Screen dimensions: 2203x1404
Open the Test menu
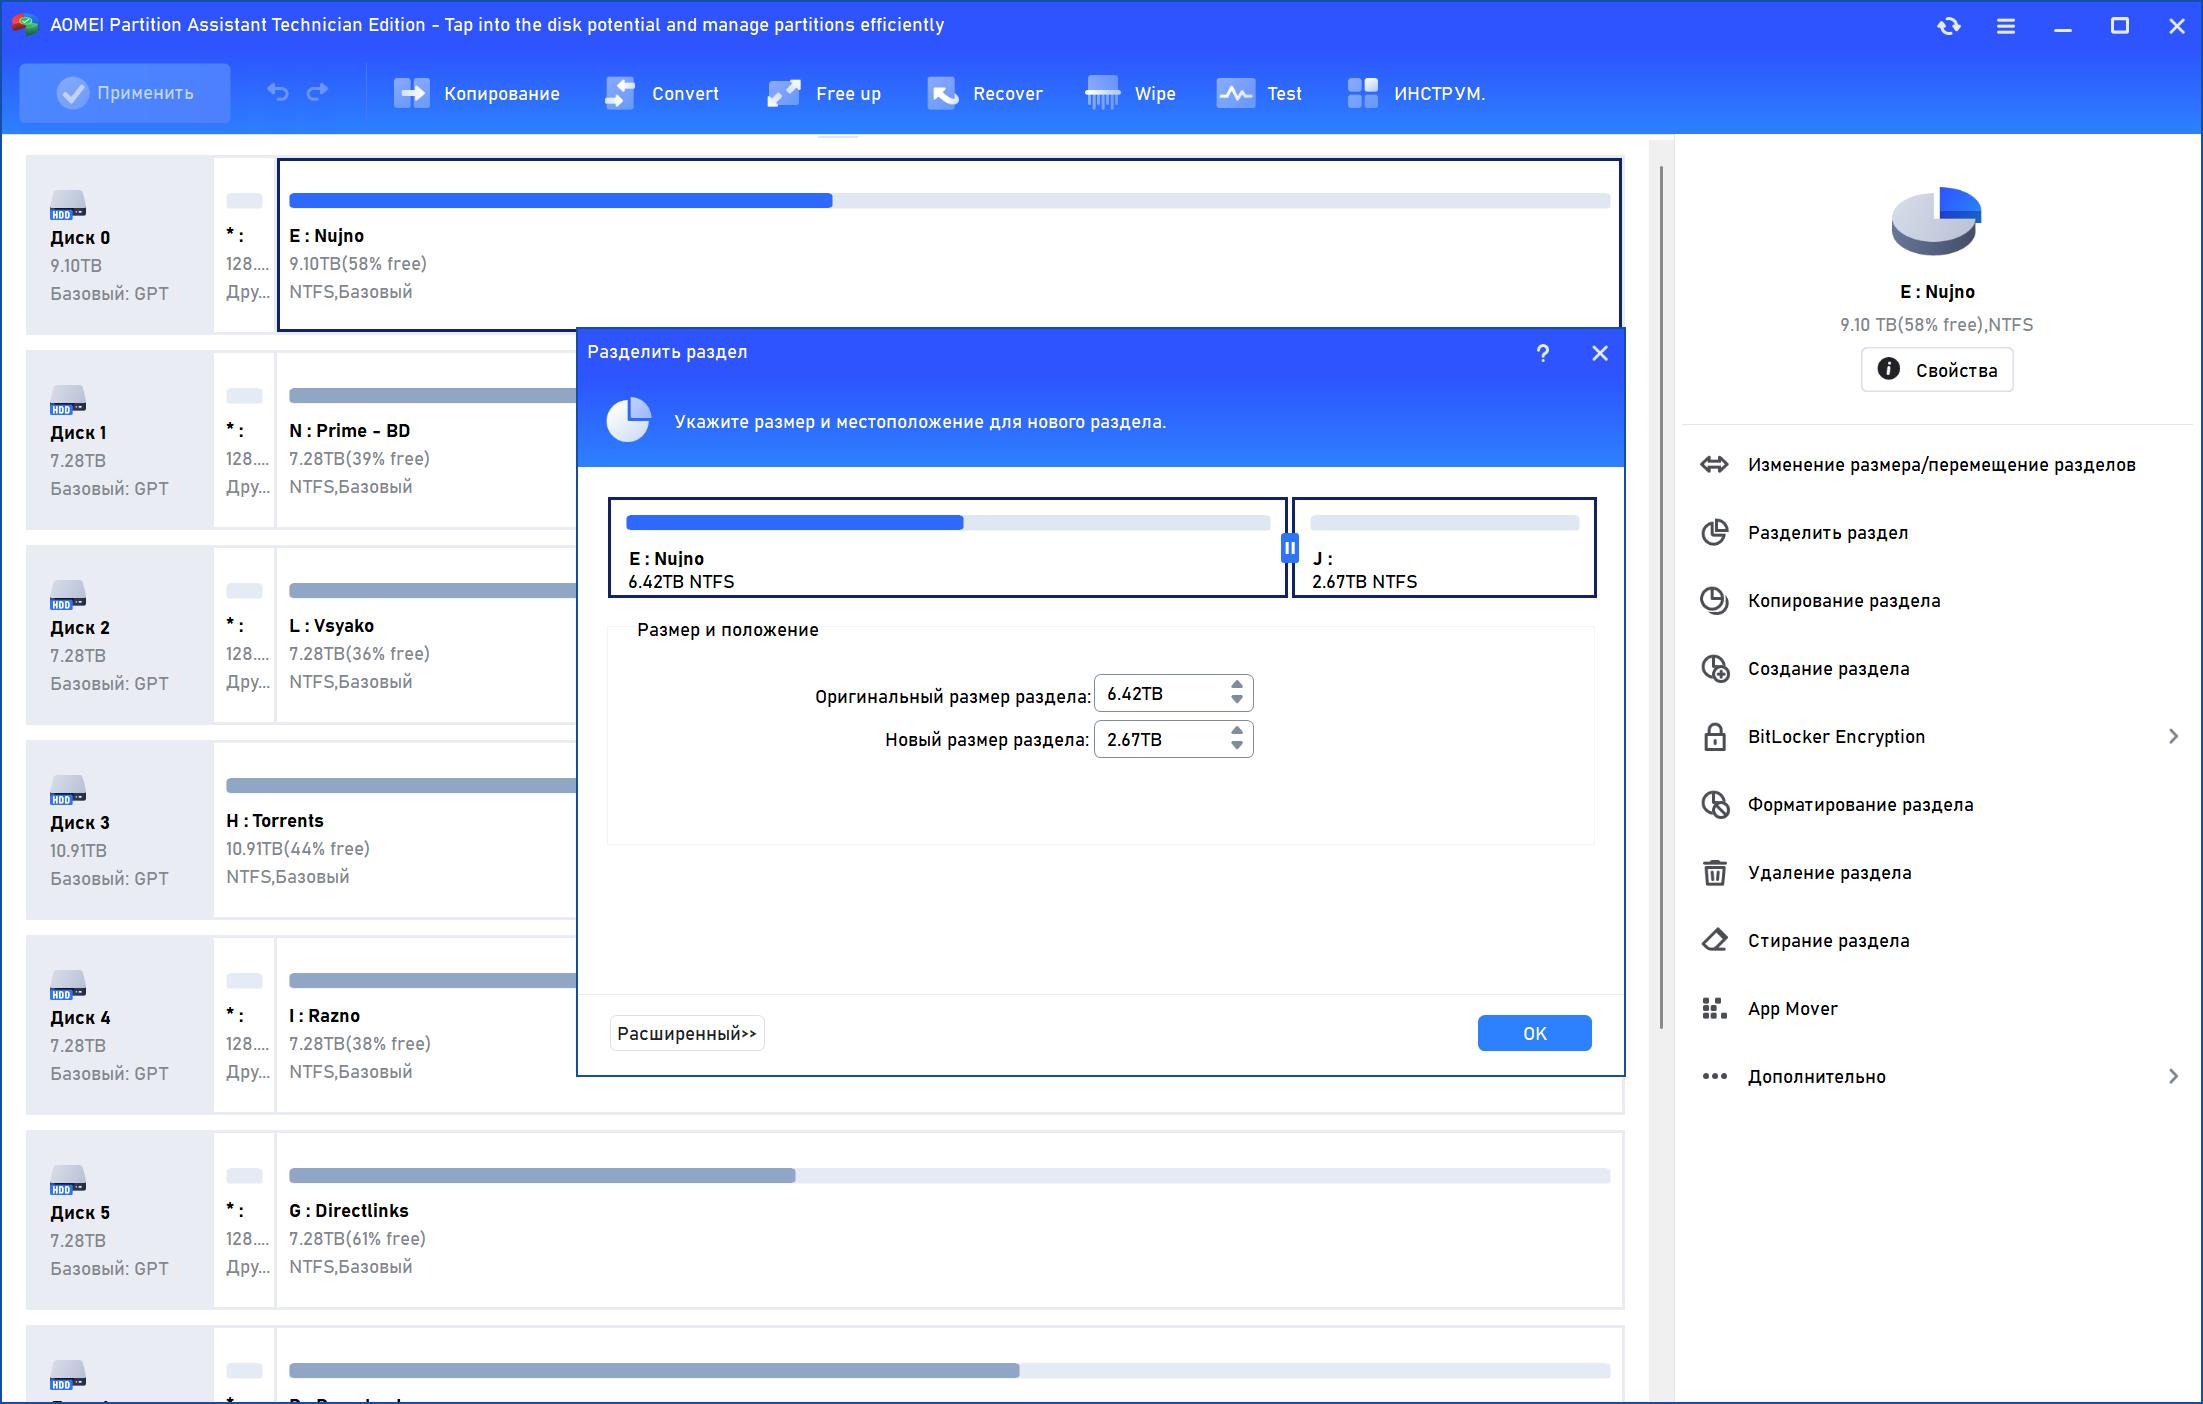pyautogui.click(x=1259, y=93)
